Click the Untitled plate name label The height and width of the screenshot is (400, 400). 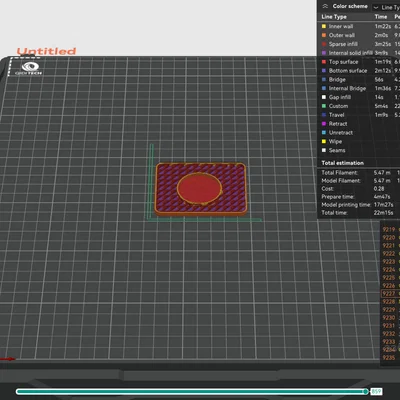(x=46, y=51)
